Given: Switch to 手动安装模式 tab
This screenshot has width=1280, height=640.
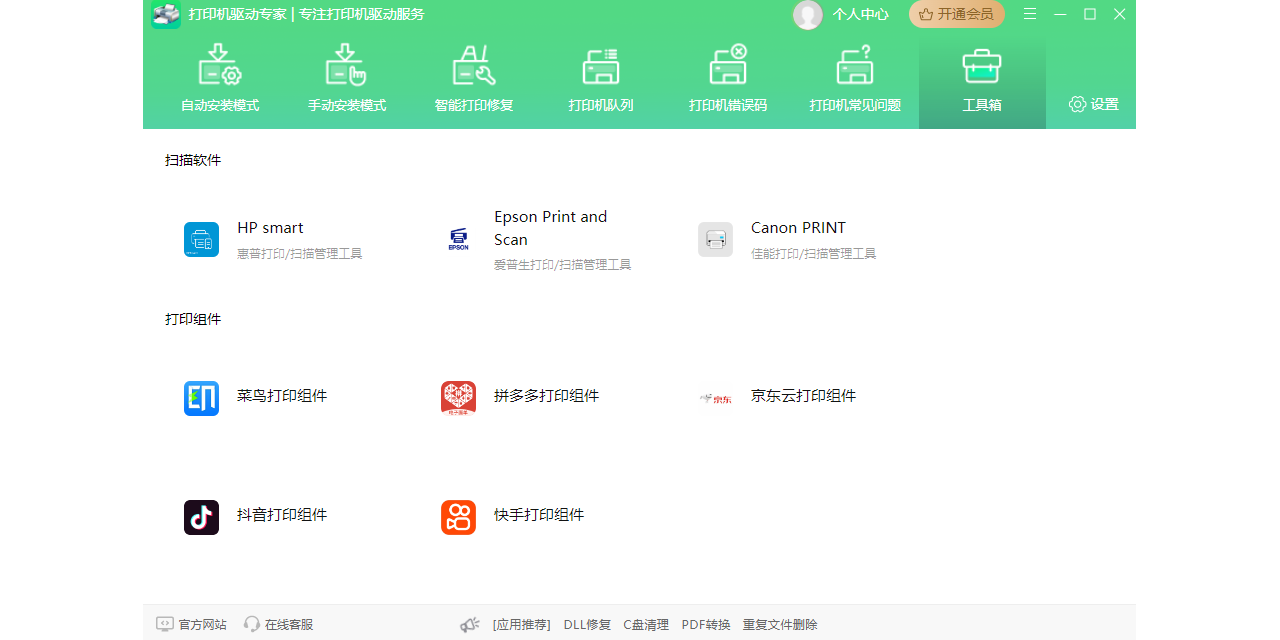Looking at the screenshot, I should 347,80.
